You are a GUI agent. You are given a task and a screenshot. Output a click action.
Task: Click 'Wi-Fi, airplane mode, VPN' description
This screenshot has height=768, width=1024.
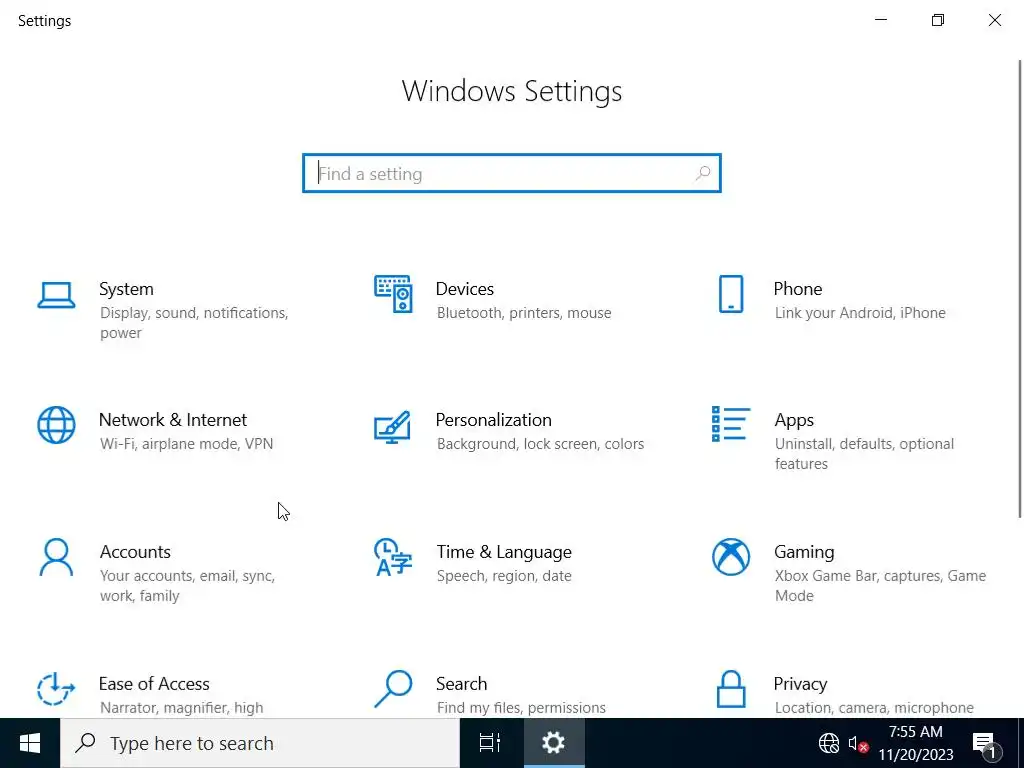(x=186, y=444)
